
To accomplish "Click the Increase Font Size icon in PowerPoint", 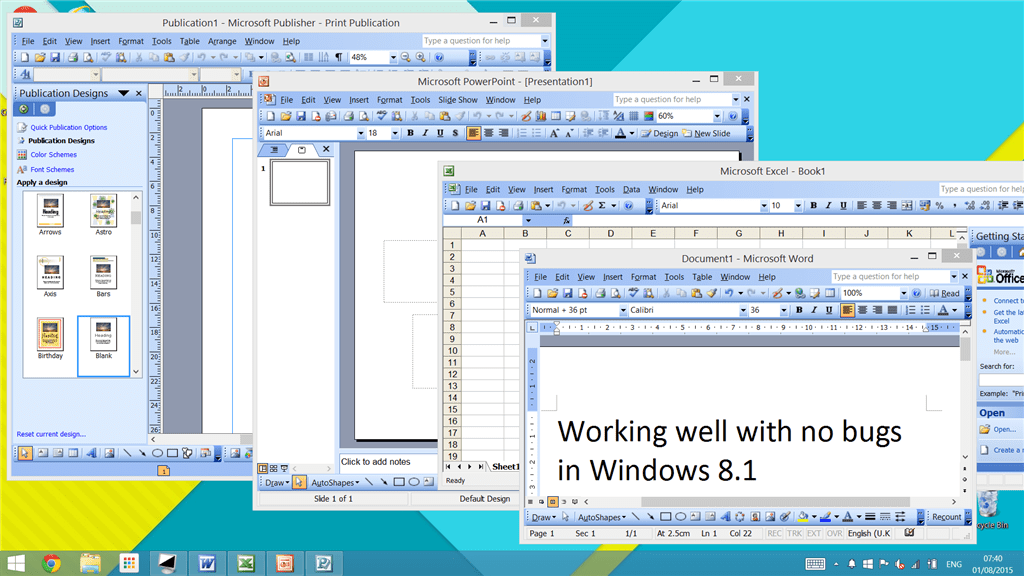I will point(554,133).
